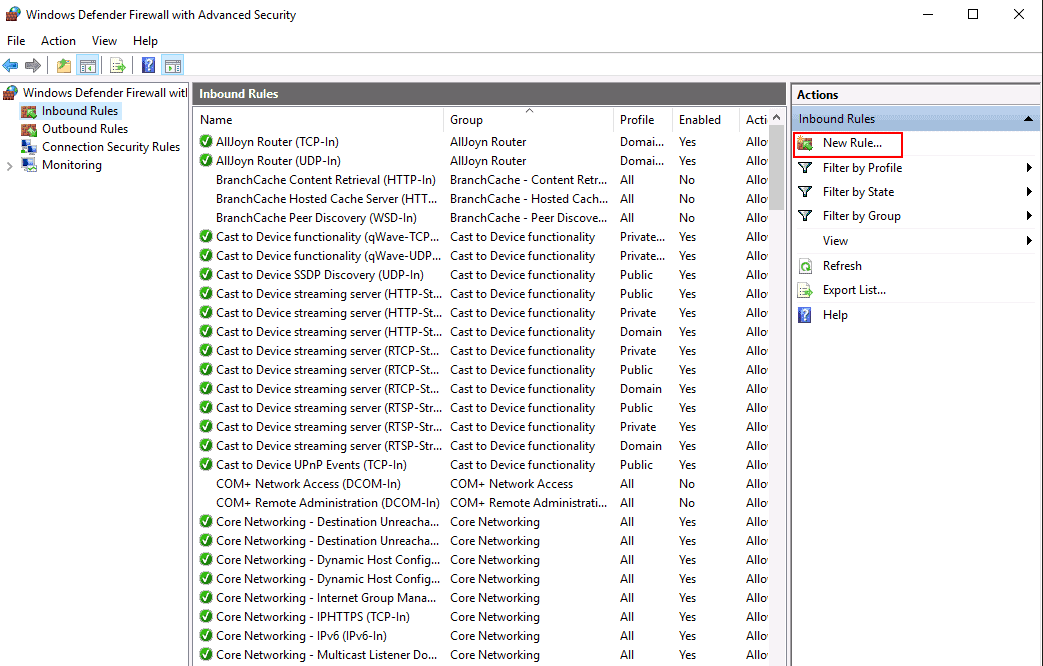Collapse the Inbound Rules actions section
1043x666 pixels.
pos(1028,119)
